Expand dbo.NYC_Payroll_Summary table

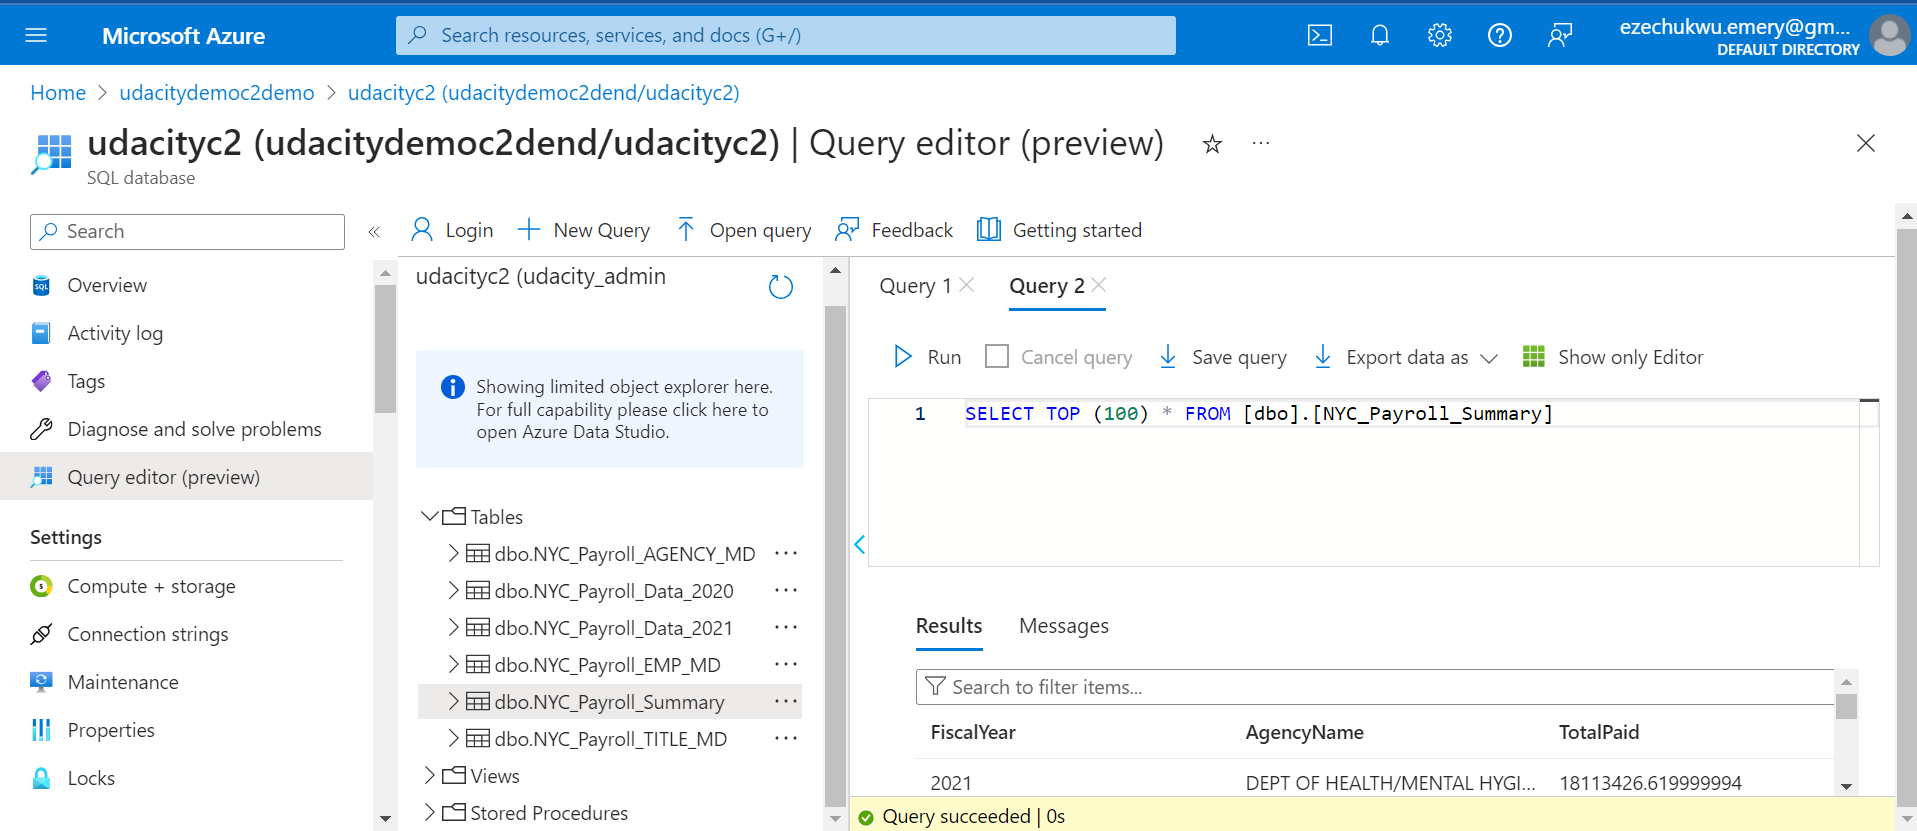(453, 701)
